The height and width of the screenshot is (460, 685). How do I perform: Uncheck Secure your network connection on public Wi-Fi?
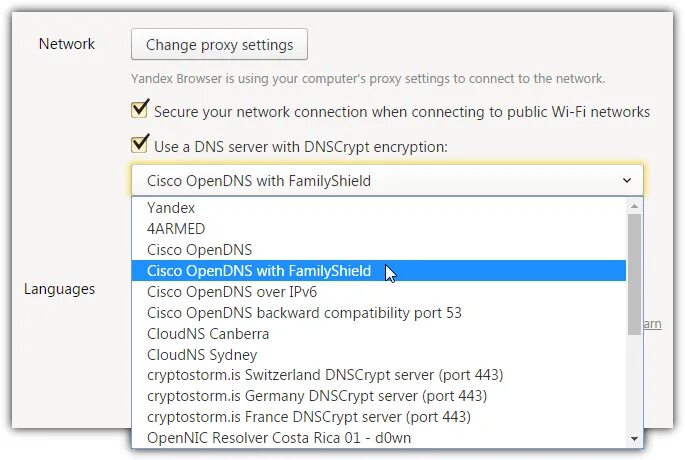(x=140, y=109)
